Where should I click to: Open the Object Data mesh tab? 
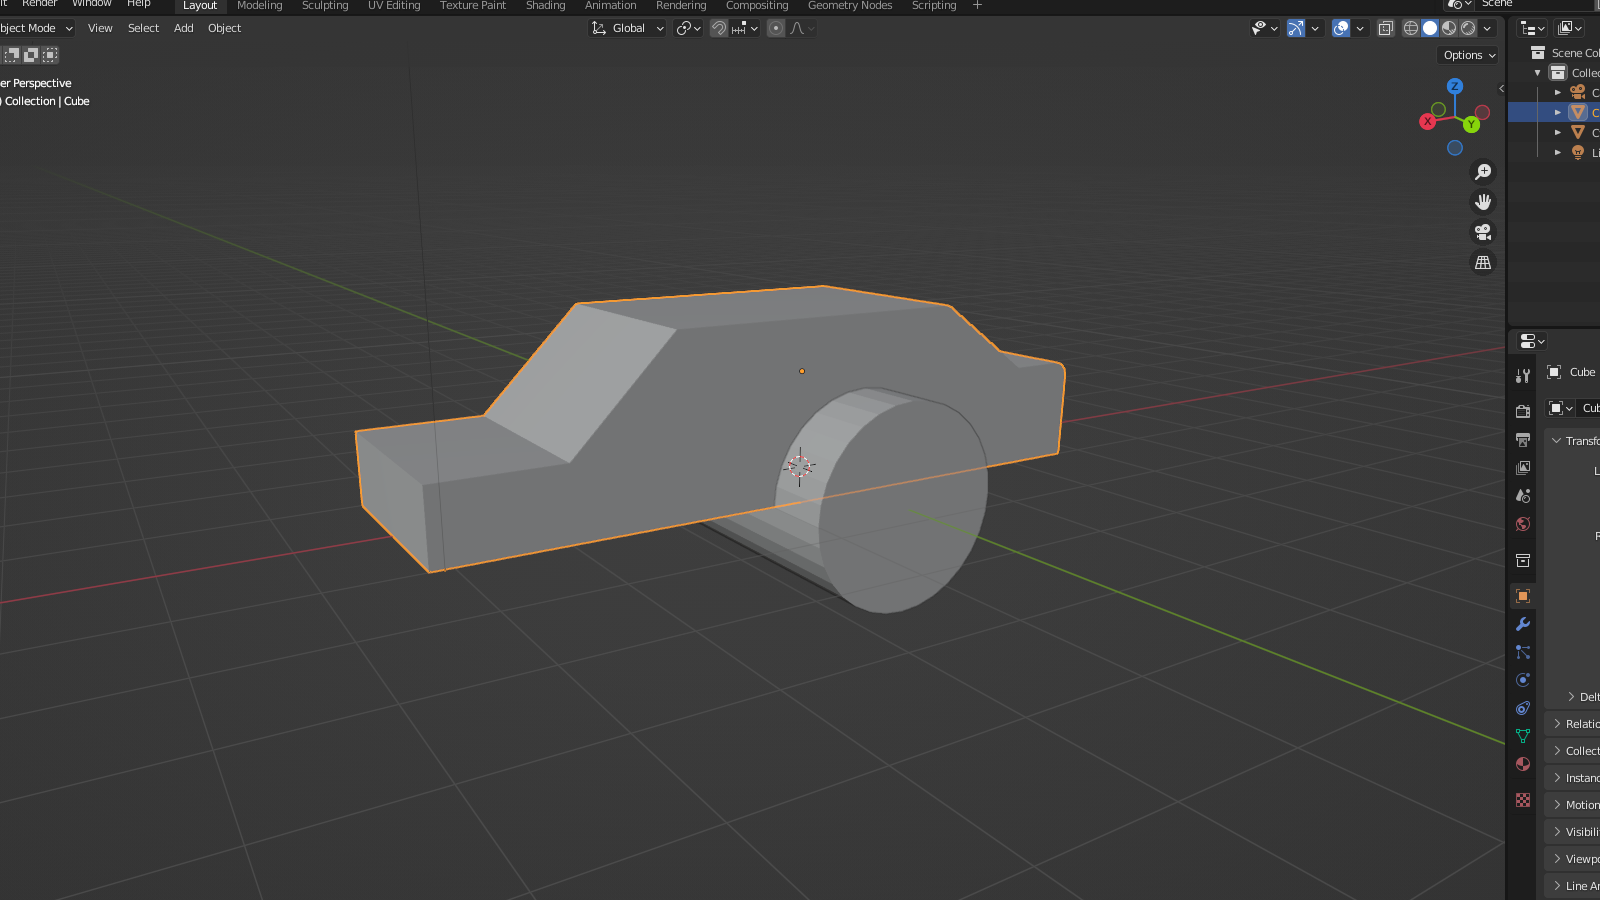(1523, 736)
